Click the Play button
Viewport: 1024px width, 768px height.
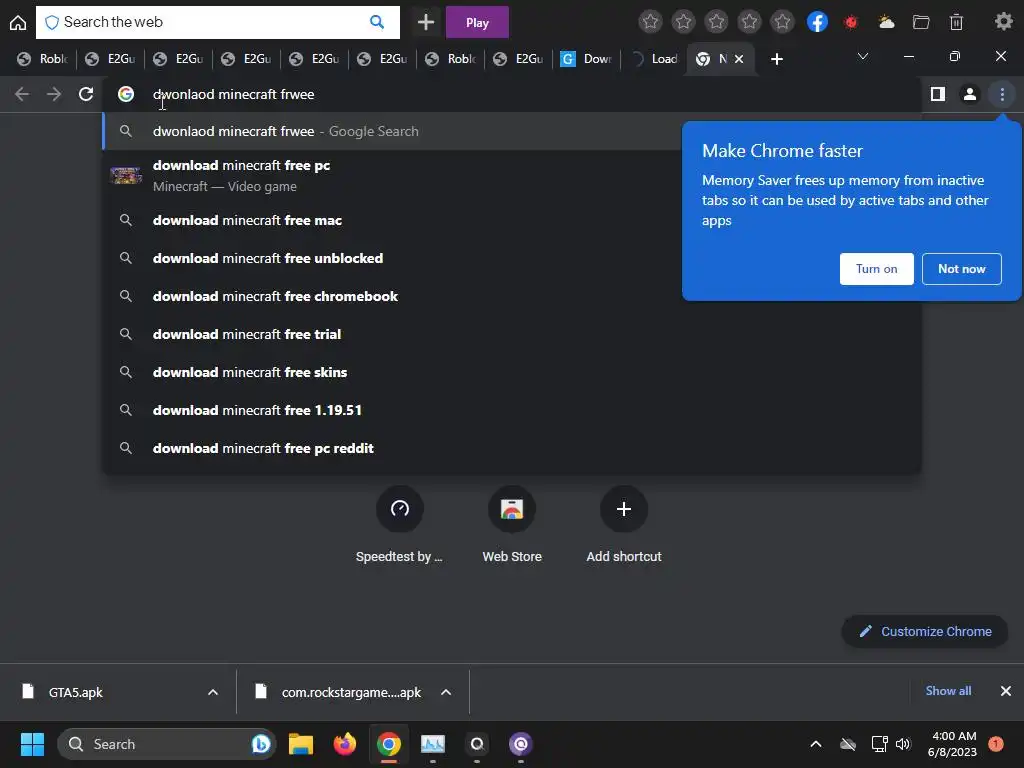coord(477,22)
